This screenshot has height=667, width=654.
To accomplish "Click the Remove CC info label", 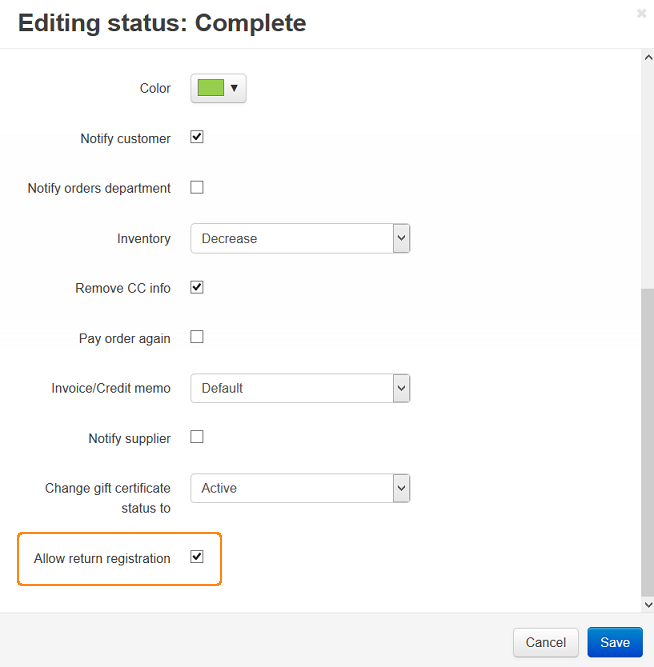I will 123,288.
